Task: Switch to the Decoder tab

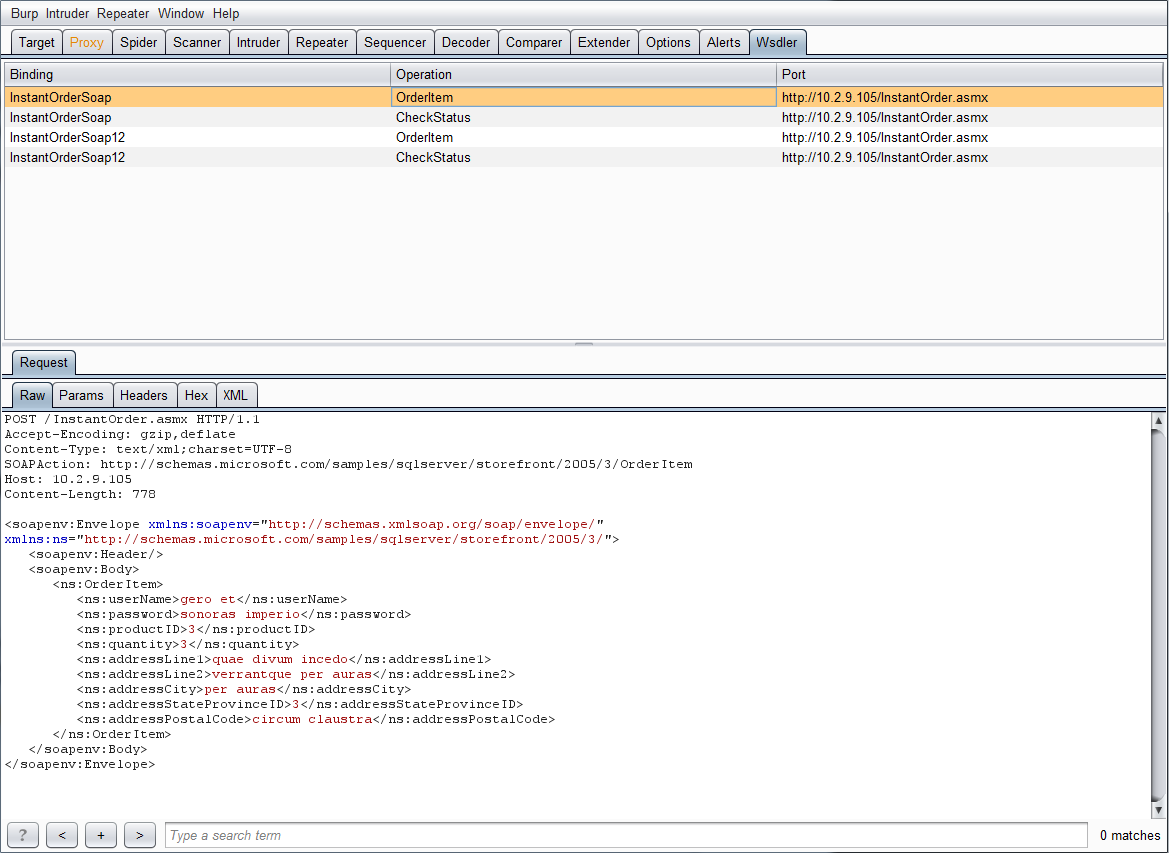Action: point(466,43)
